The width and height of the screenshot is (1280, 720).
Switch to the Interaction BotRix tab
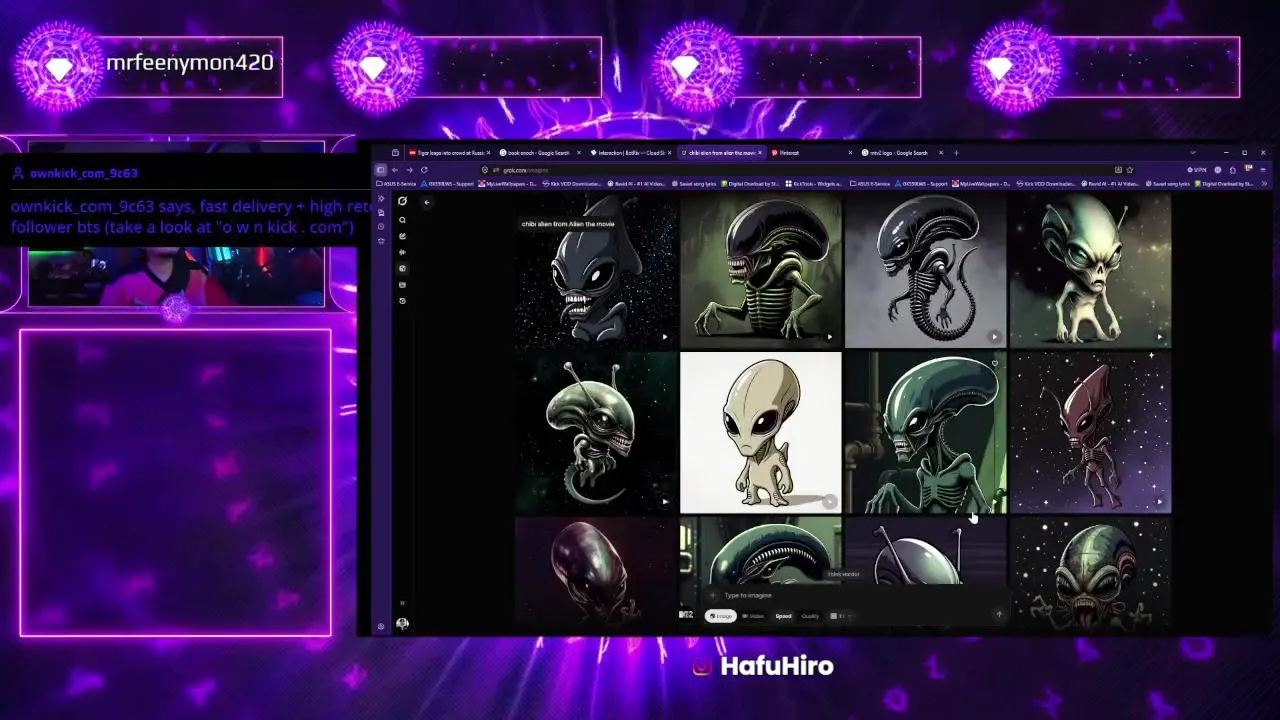(x=630, y=153)
